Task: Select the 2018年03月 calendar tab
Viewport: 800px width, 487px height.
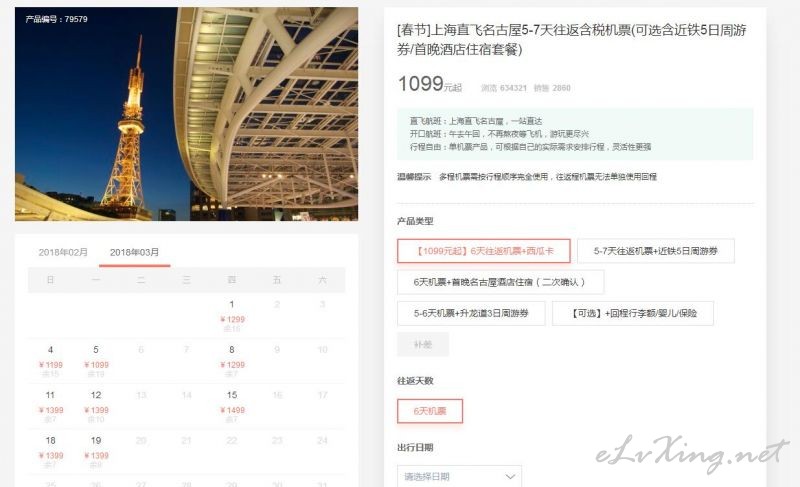Action: pos(135,252)
